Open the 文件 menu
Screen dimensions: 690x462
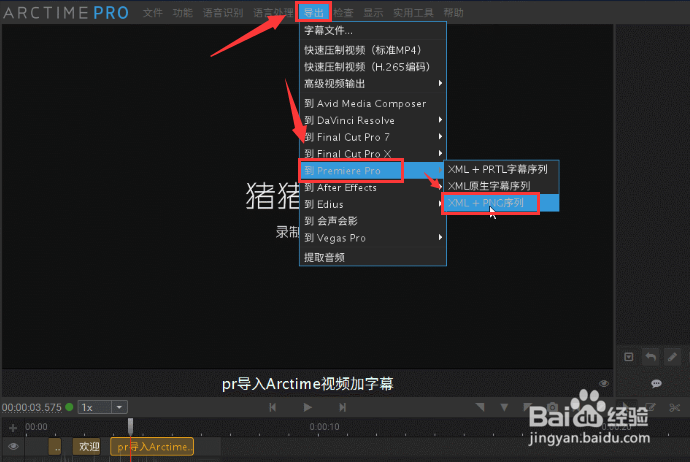[x=153, y=13]
